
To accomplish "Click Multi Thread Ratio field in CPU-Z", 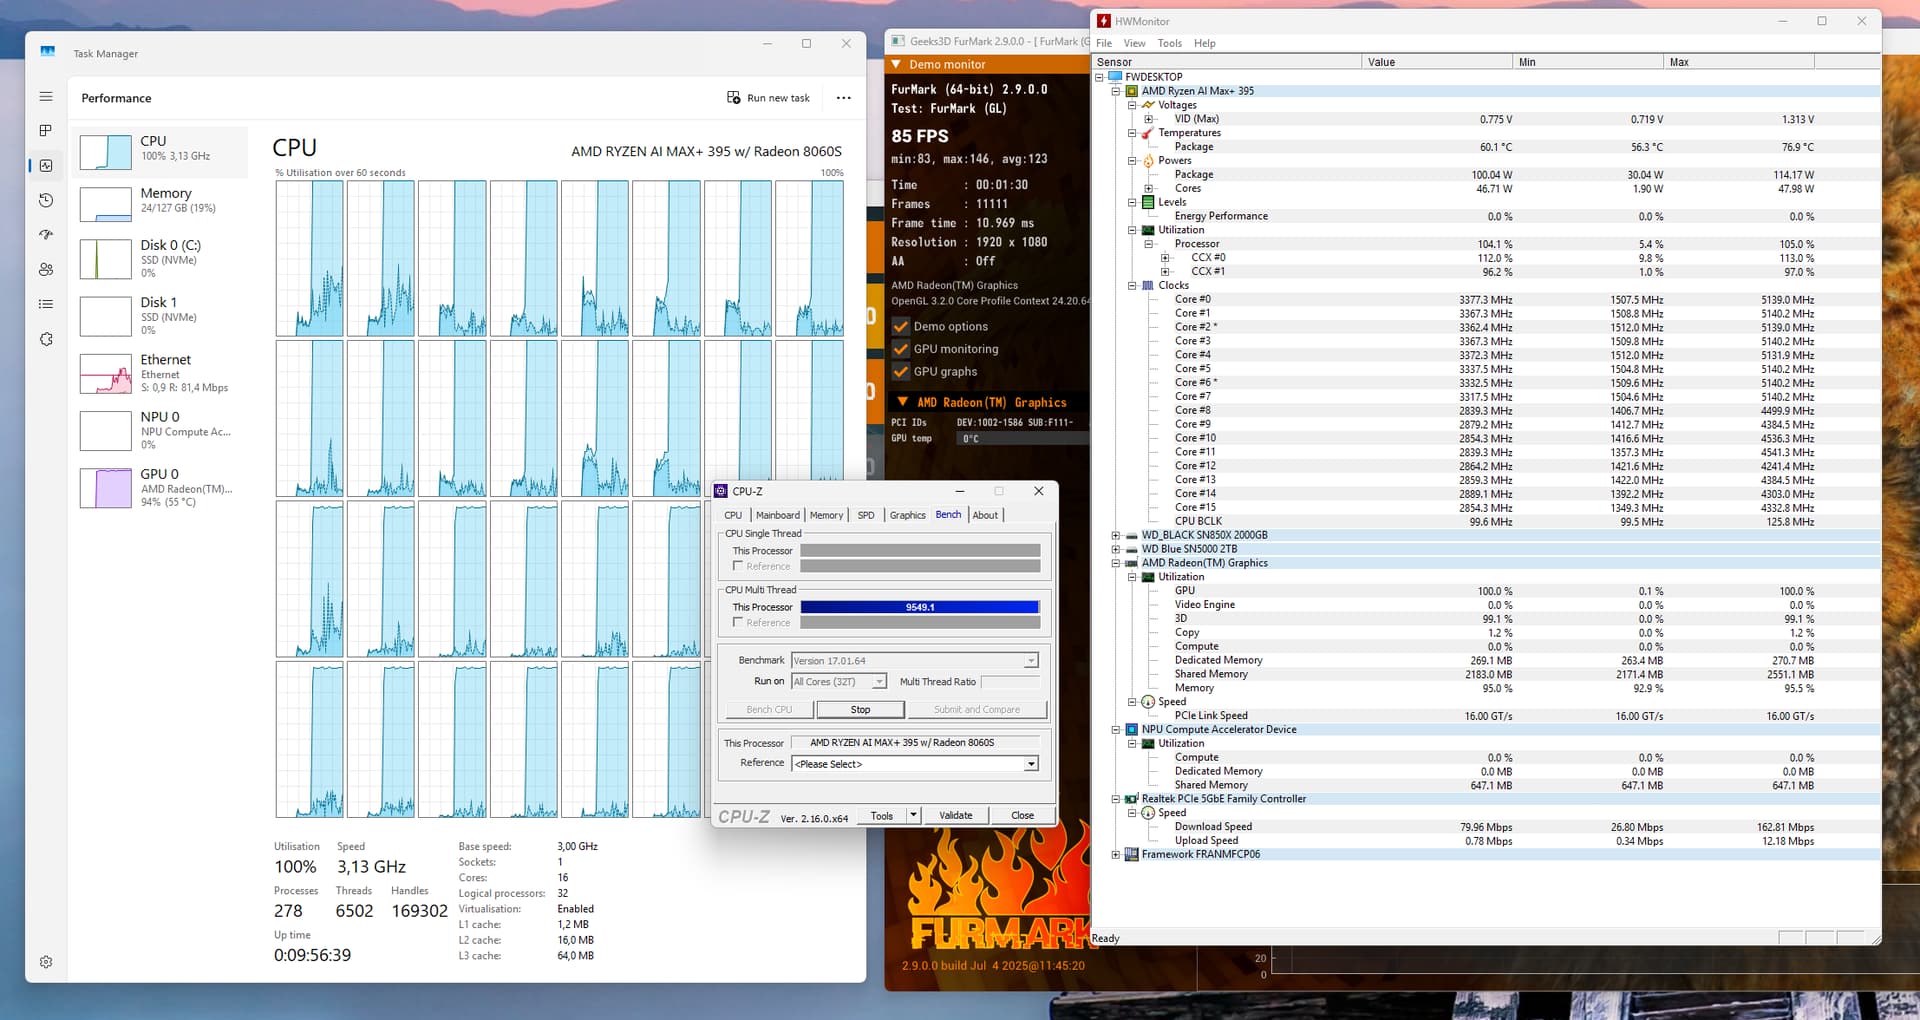I will 1010,682.
